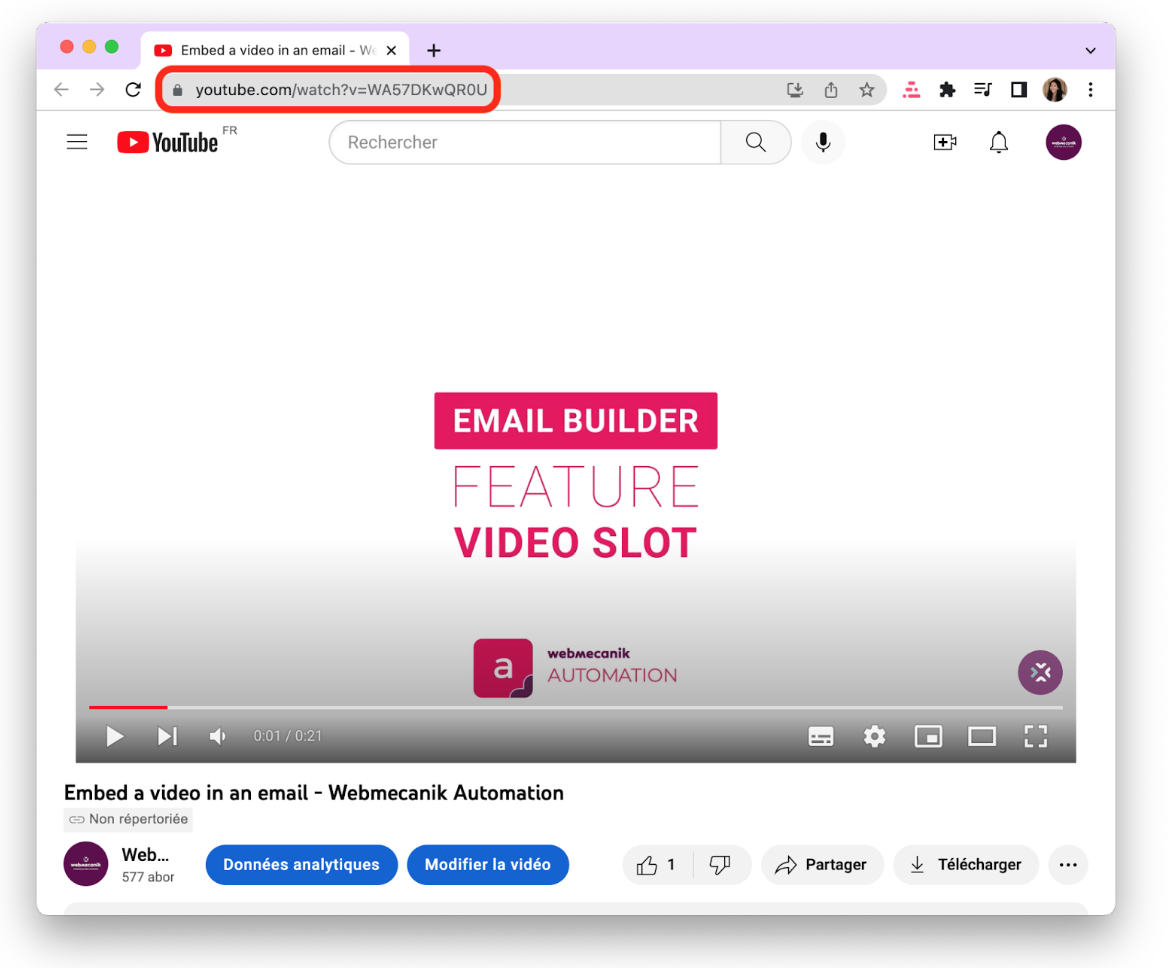The image size is (1168, 968).
Task: Seek on the red video progress bar
Action: pos(575,707)
